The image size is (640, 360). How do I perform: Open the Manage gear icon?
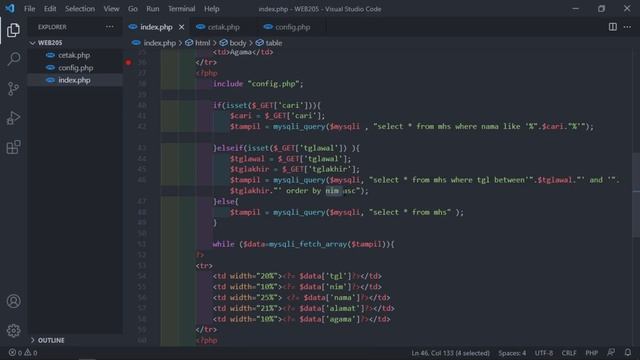pos(13,331)
